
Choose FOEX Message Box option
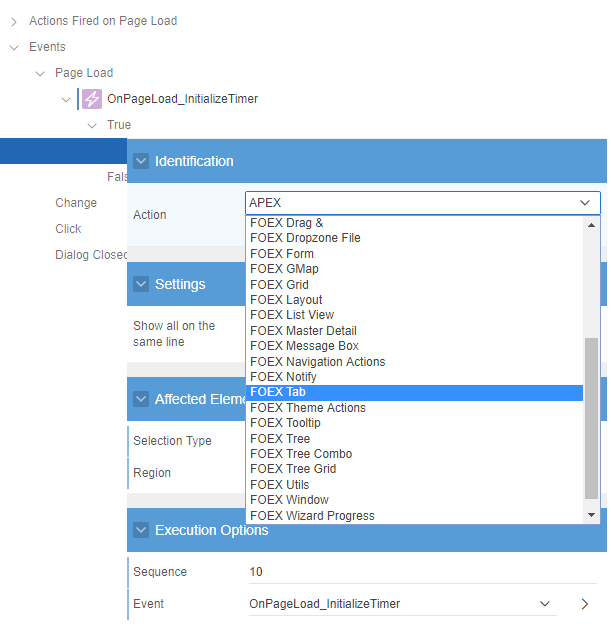(414, 346)
